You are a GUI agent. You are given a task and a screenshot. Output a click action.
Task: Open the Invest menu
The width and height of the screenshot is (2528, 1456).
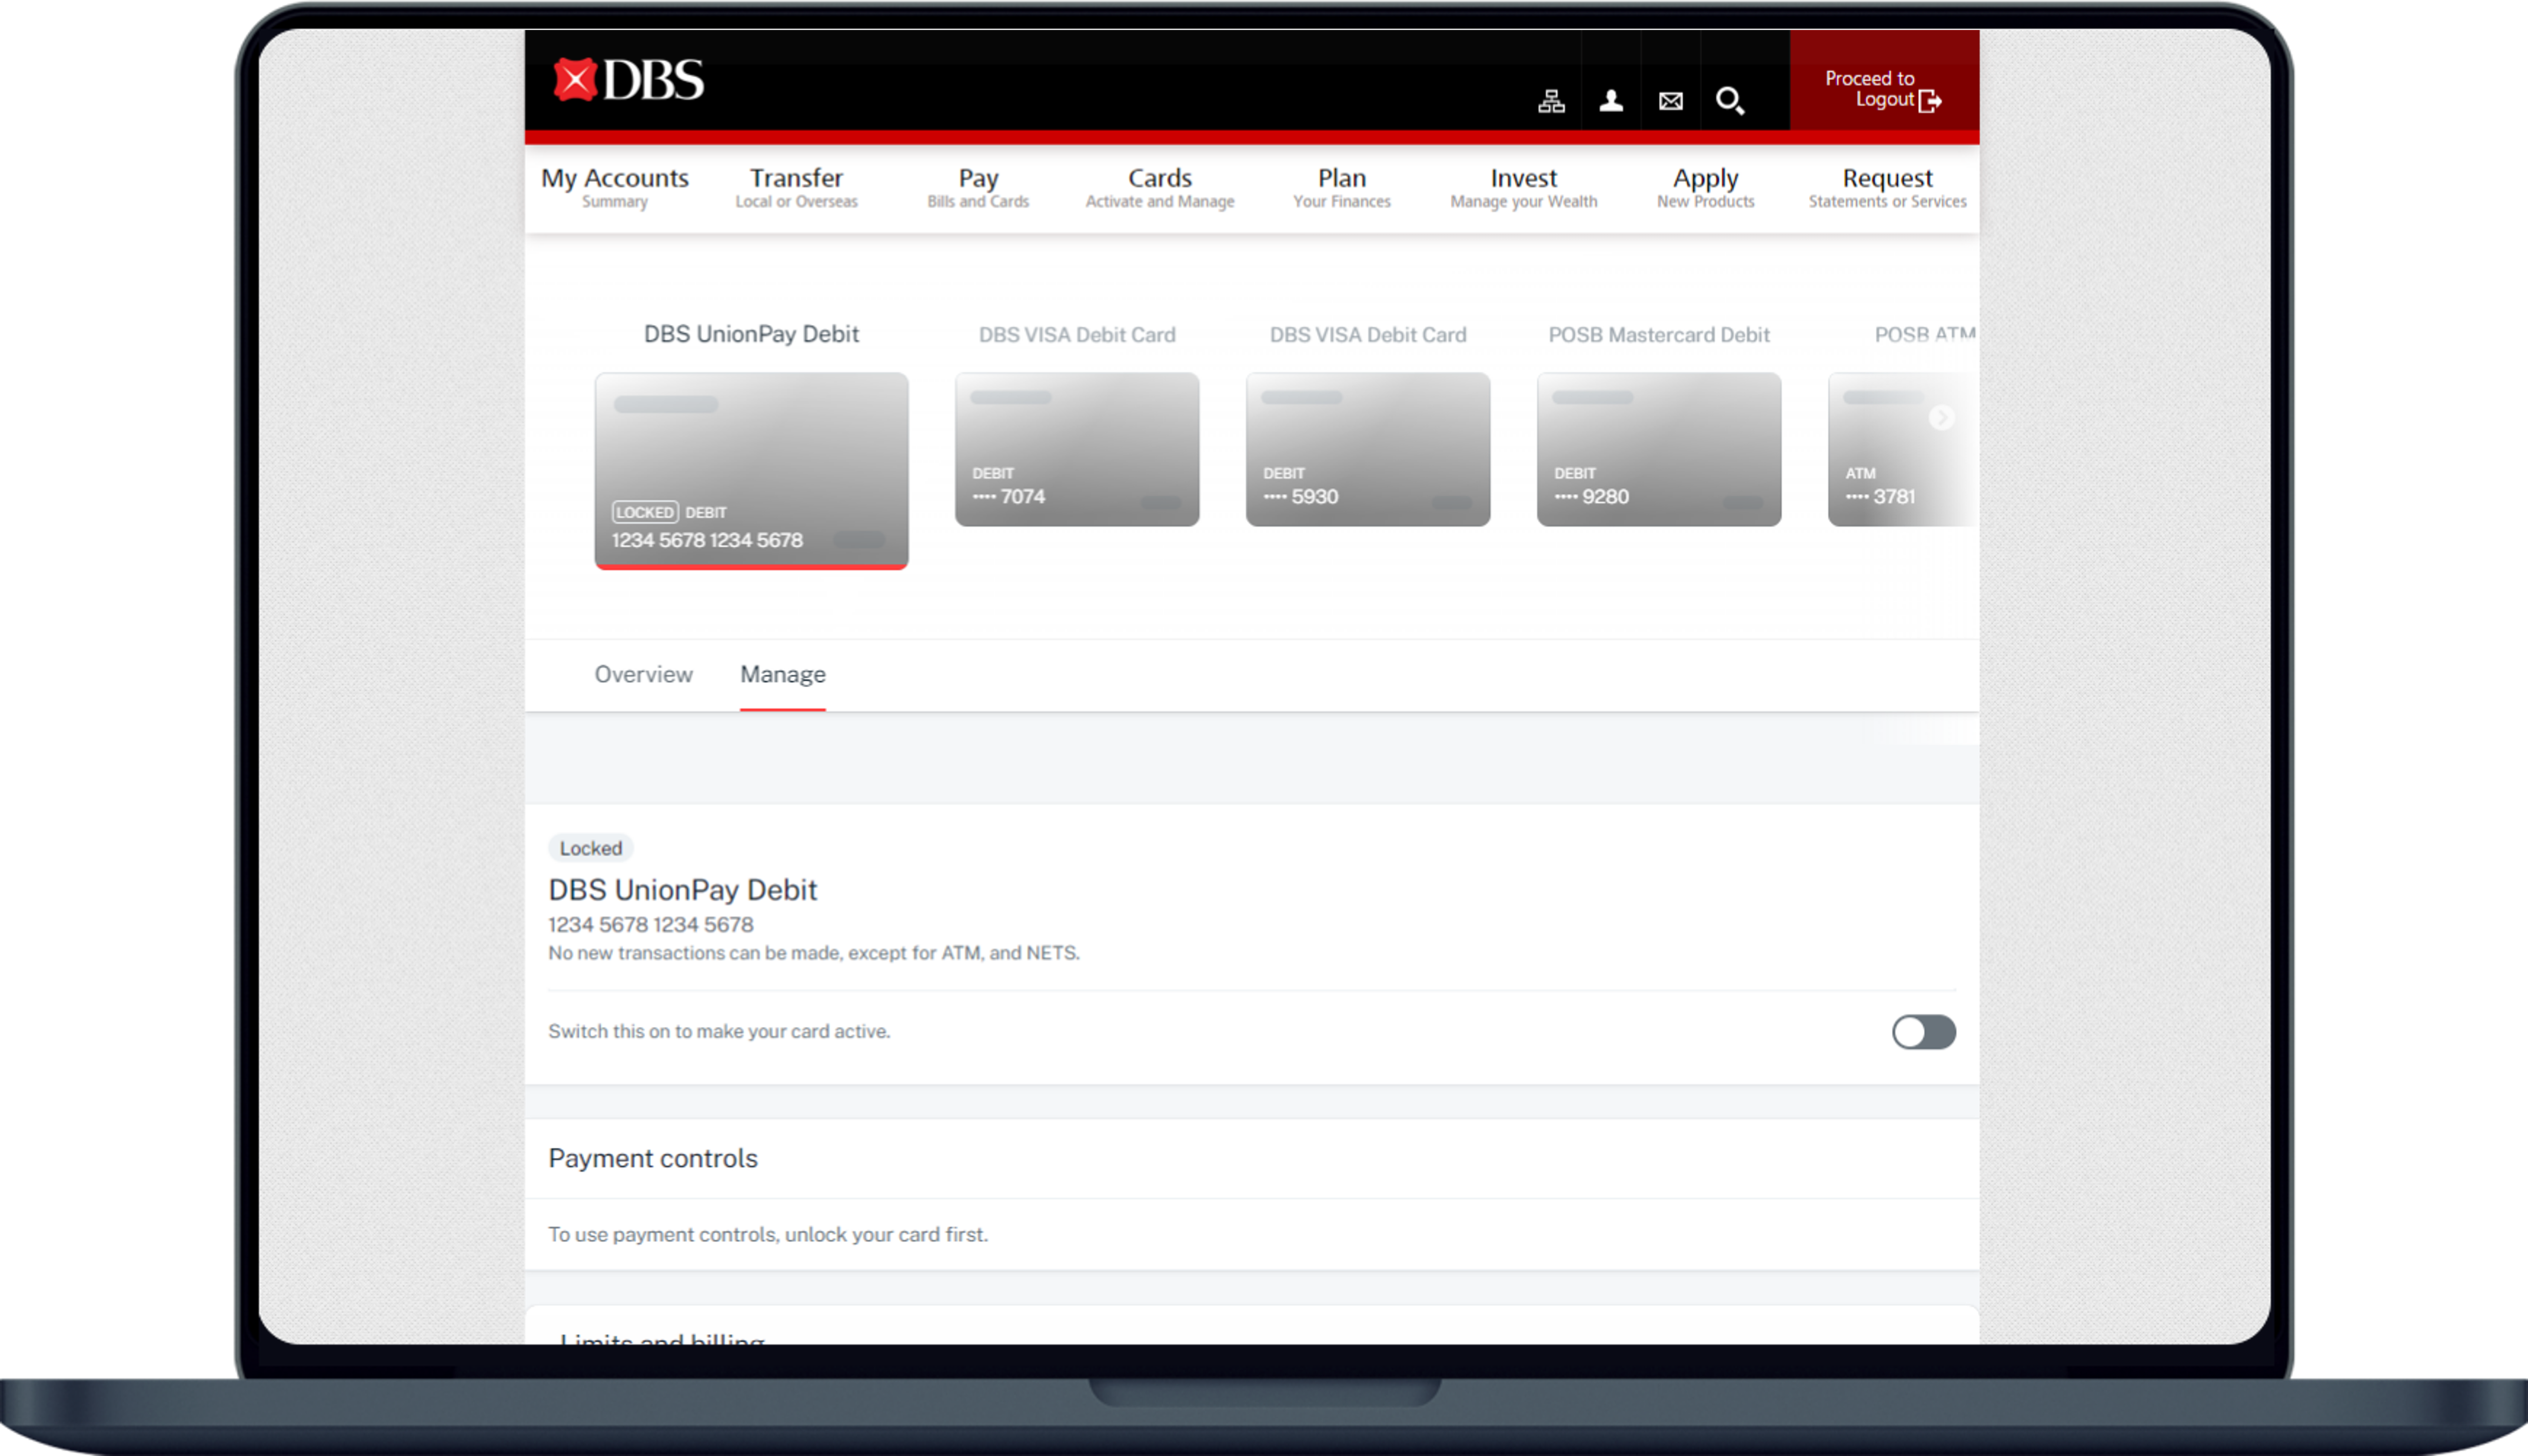(1522, 187)
